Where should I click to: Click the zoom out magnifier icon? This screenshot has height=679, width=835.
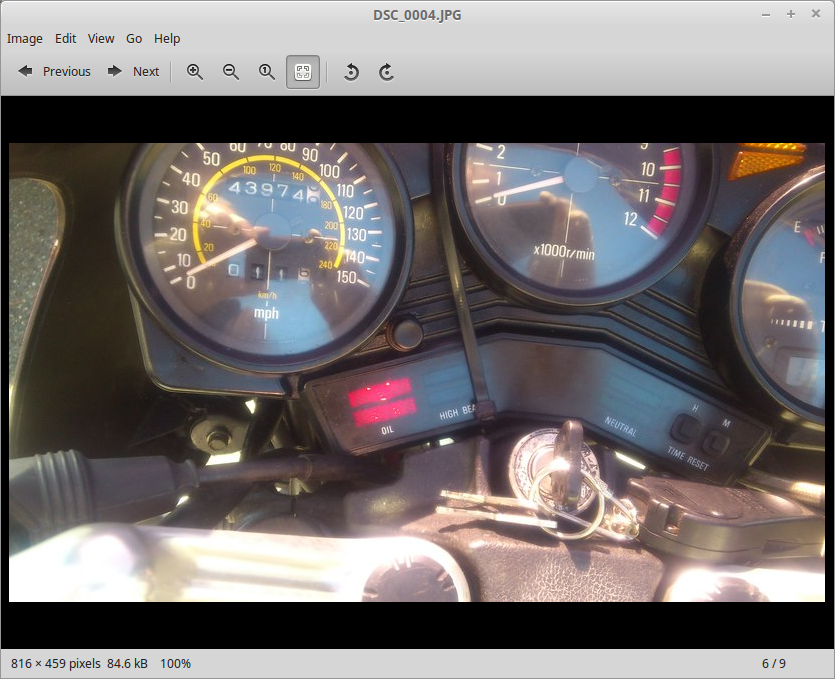point(231,71)
